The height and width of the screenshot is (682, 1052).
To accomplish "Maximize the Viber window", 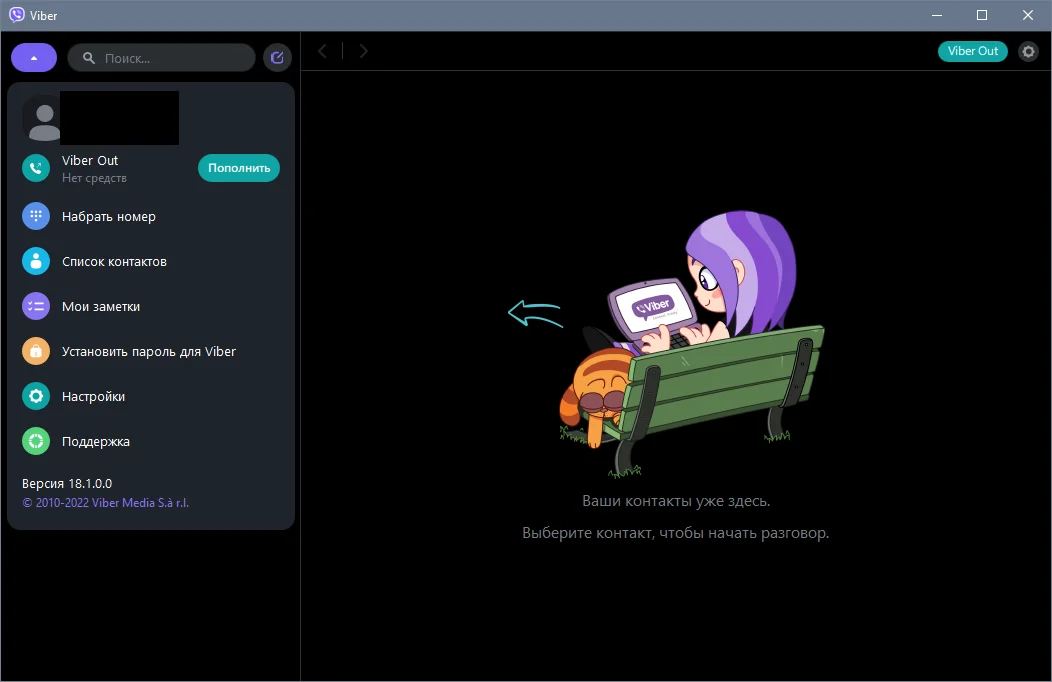I will coord(982,15).
